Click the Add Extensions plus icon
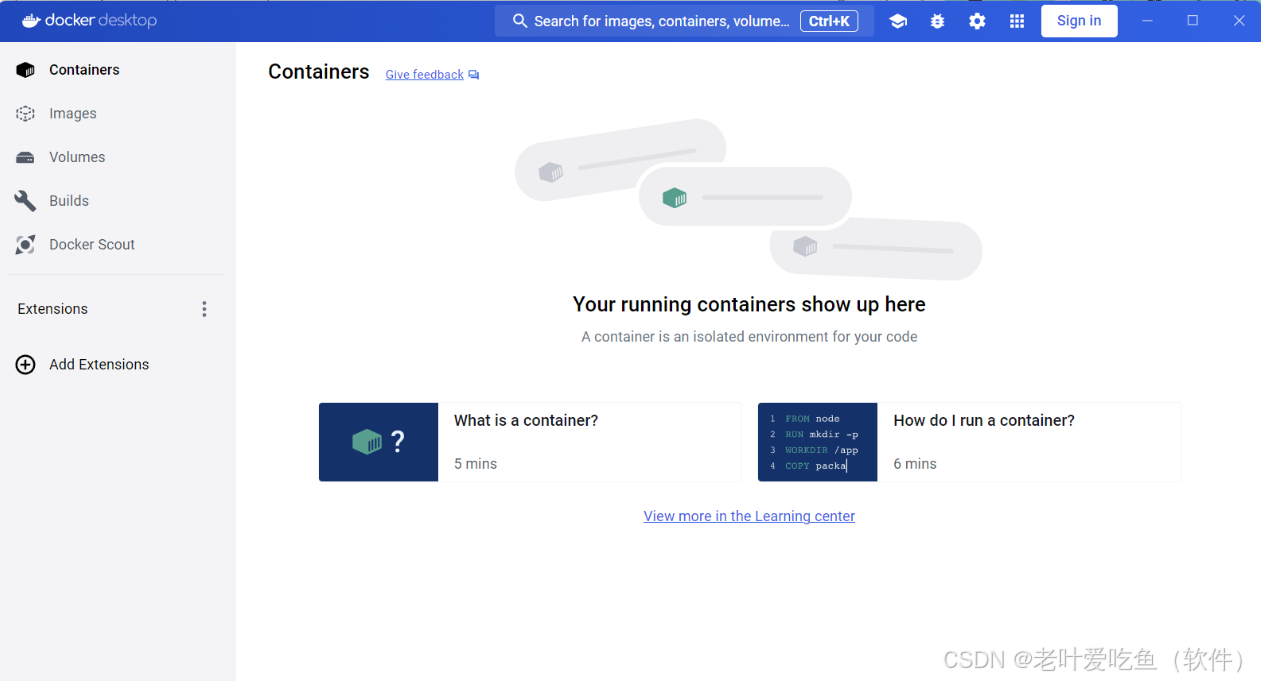This screenshot has width=1261, height=681. [x=25, y=364]
